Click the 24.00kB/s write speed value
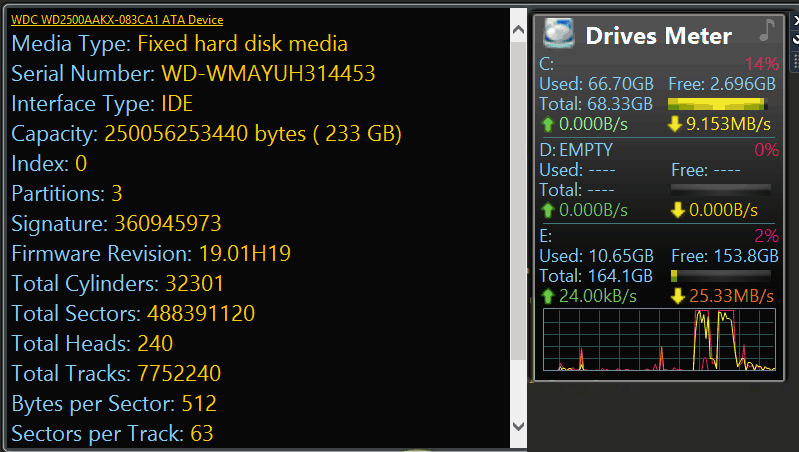Image resolution: width=799 pixels, height=452 pixels. tap(598, 296)
